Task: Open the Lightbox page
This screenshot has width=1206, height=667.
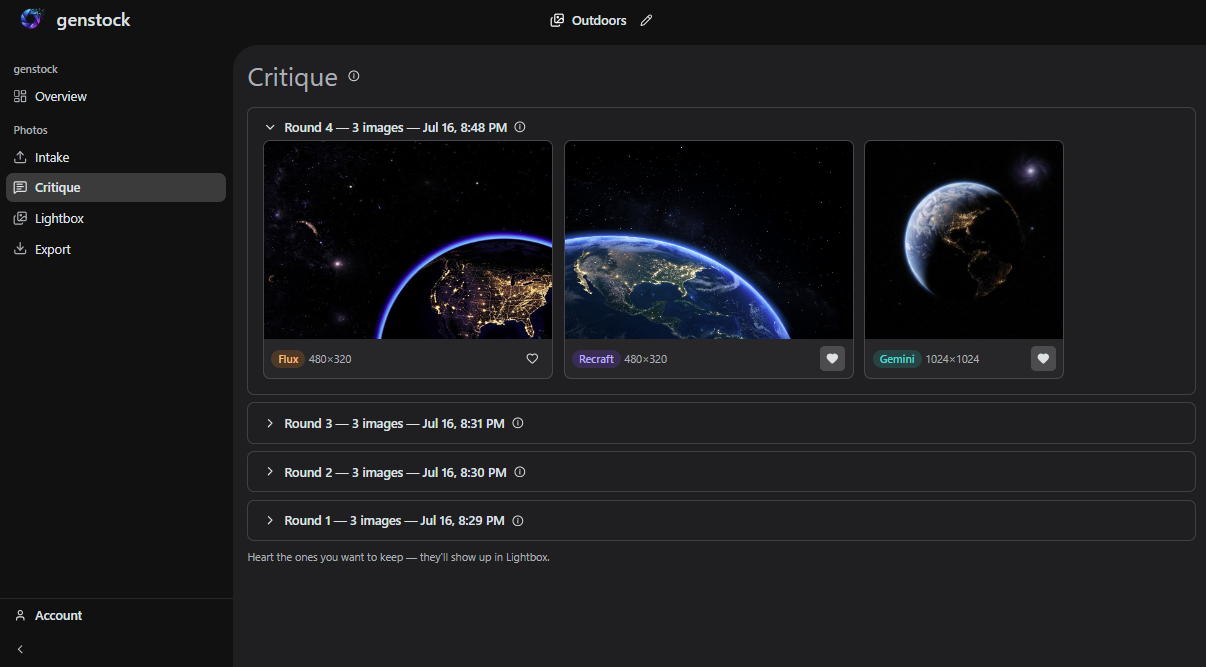Action: point(116,219)
